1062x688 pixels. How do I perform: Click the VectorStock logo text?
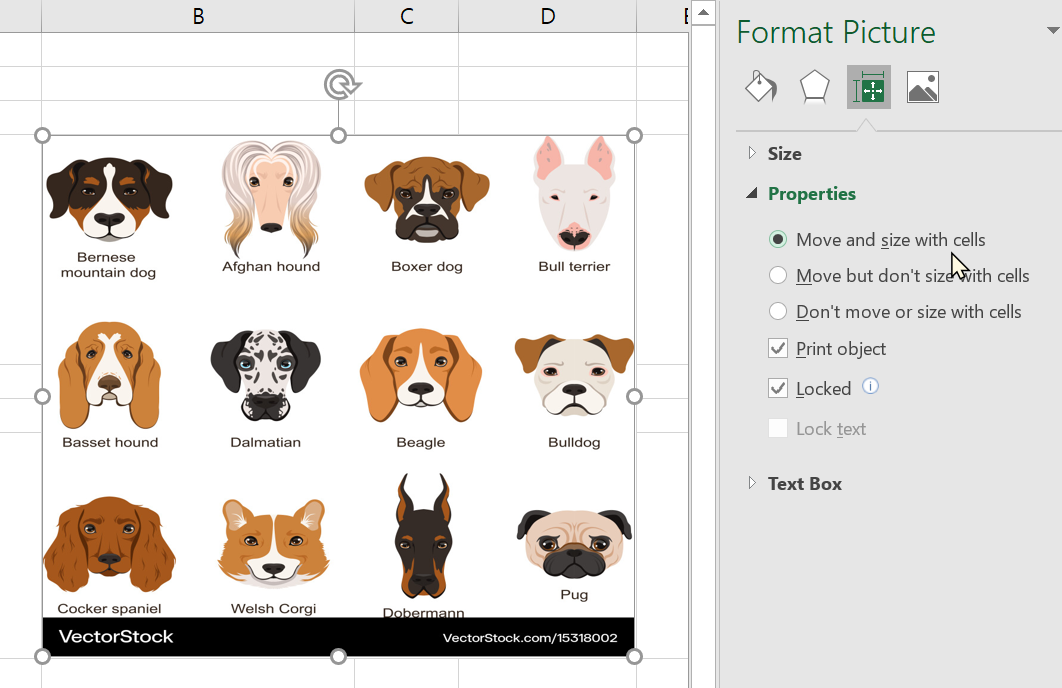[x=116, y=637]
